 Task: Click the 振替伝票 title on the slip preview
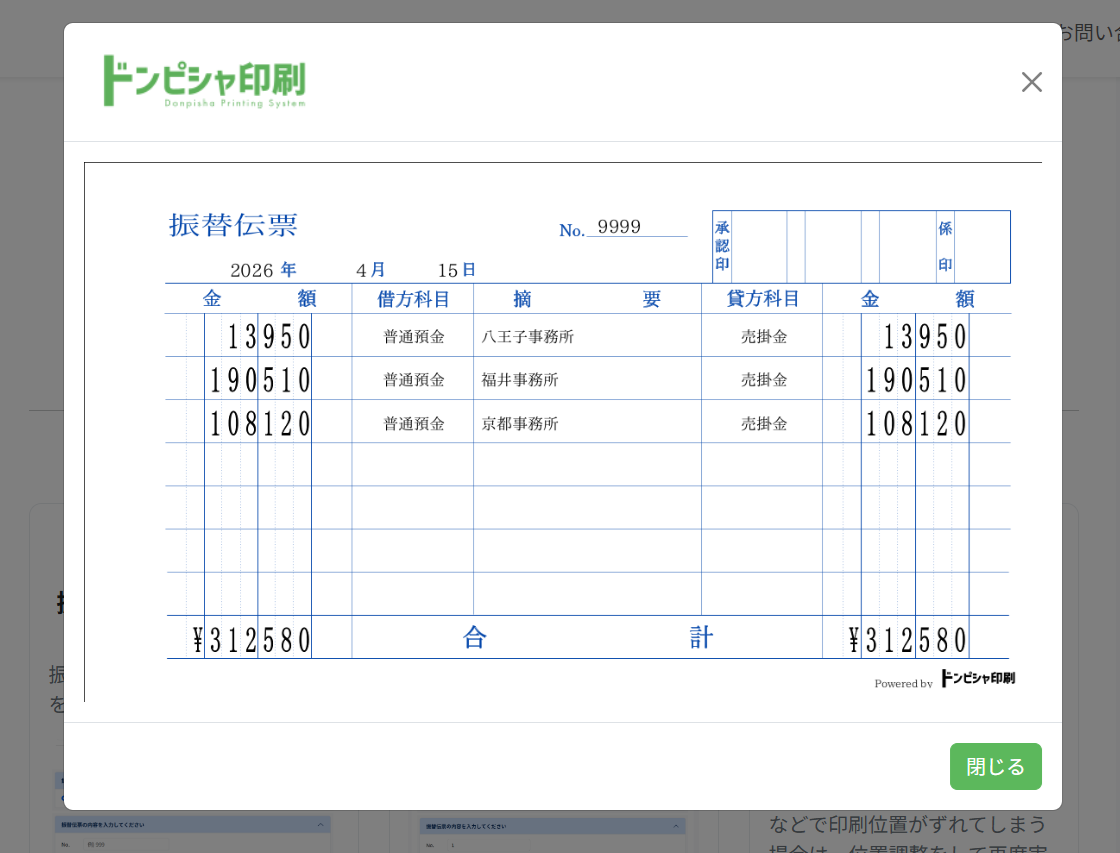233,225
